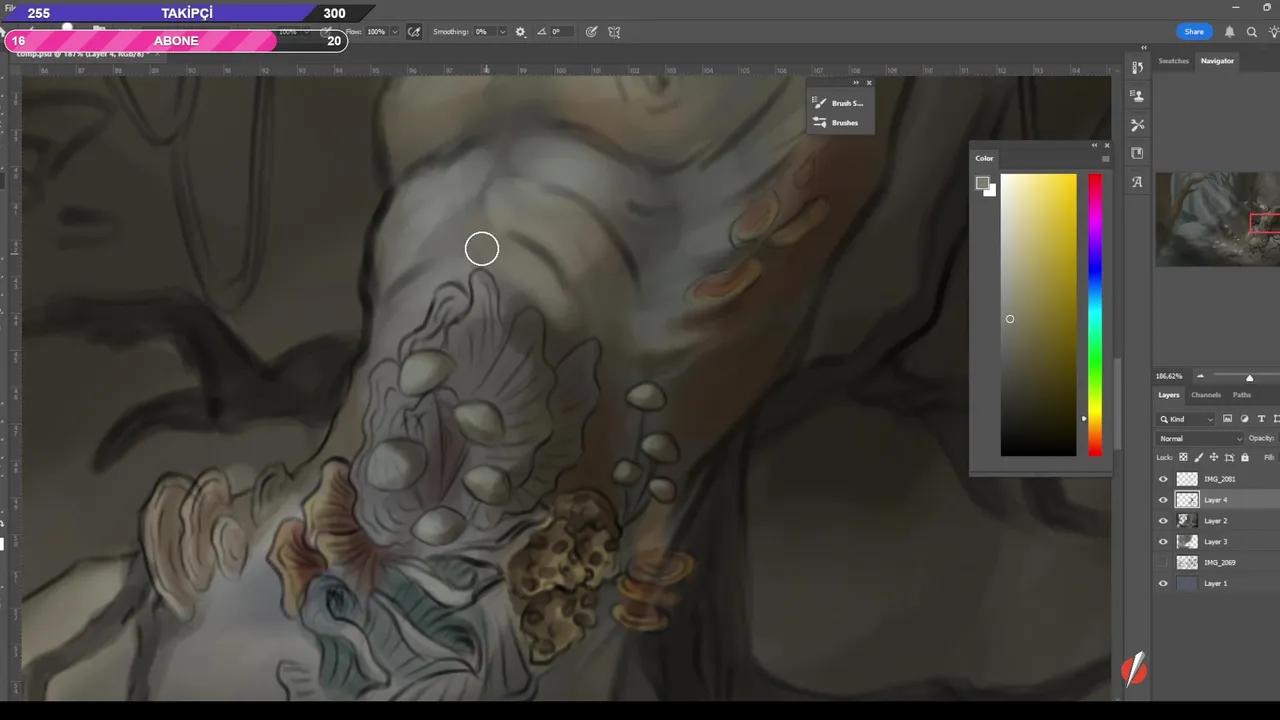The image size is (1280, 720).
Task: Open the Flow value dropdown arrow
Action: [395, 32]
